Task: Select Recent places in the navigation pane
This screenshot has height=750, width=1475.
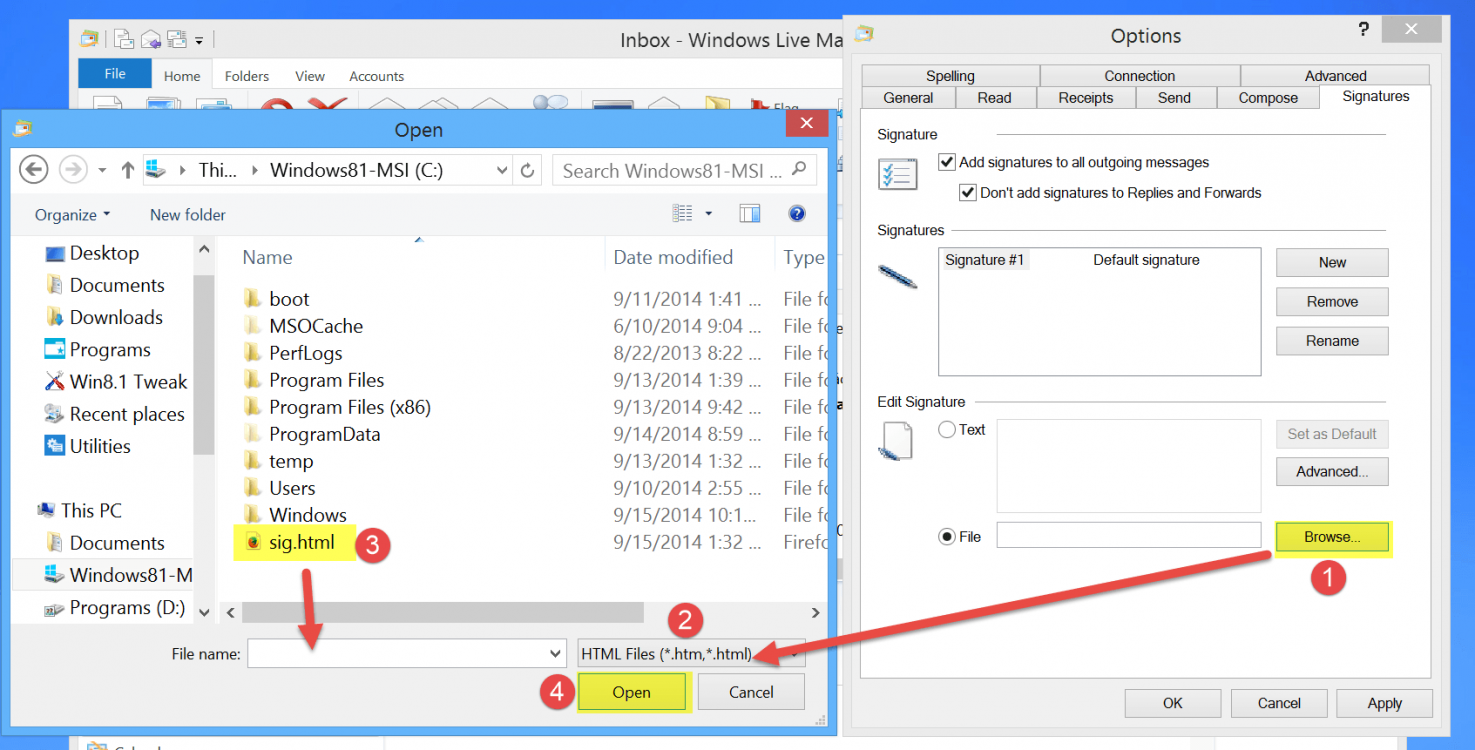Action: pyautogui.click(x=114, y=414)
